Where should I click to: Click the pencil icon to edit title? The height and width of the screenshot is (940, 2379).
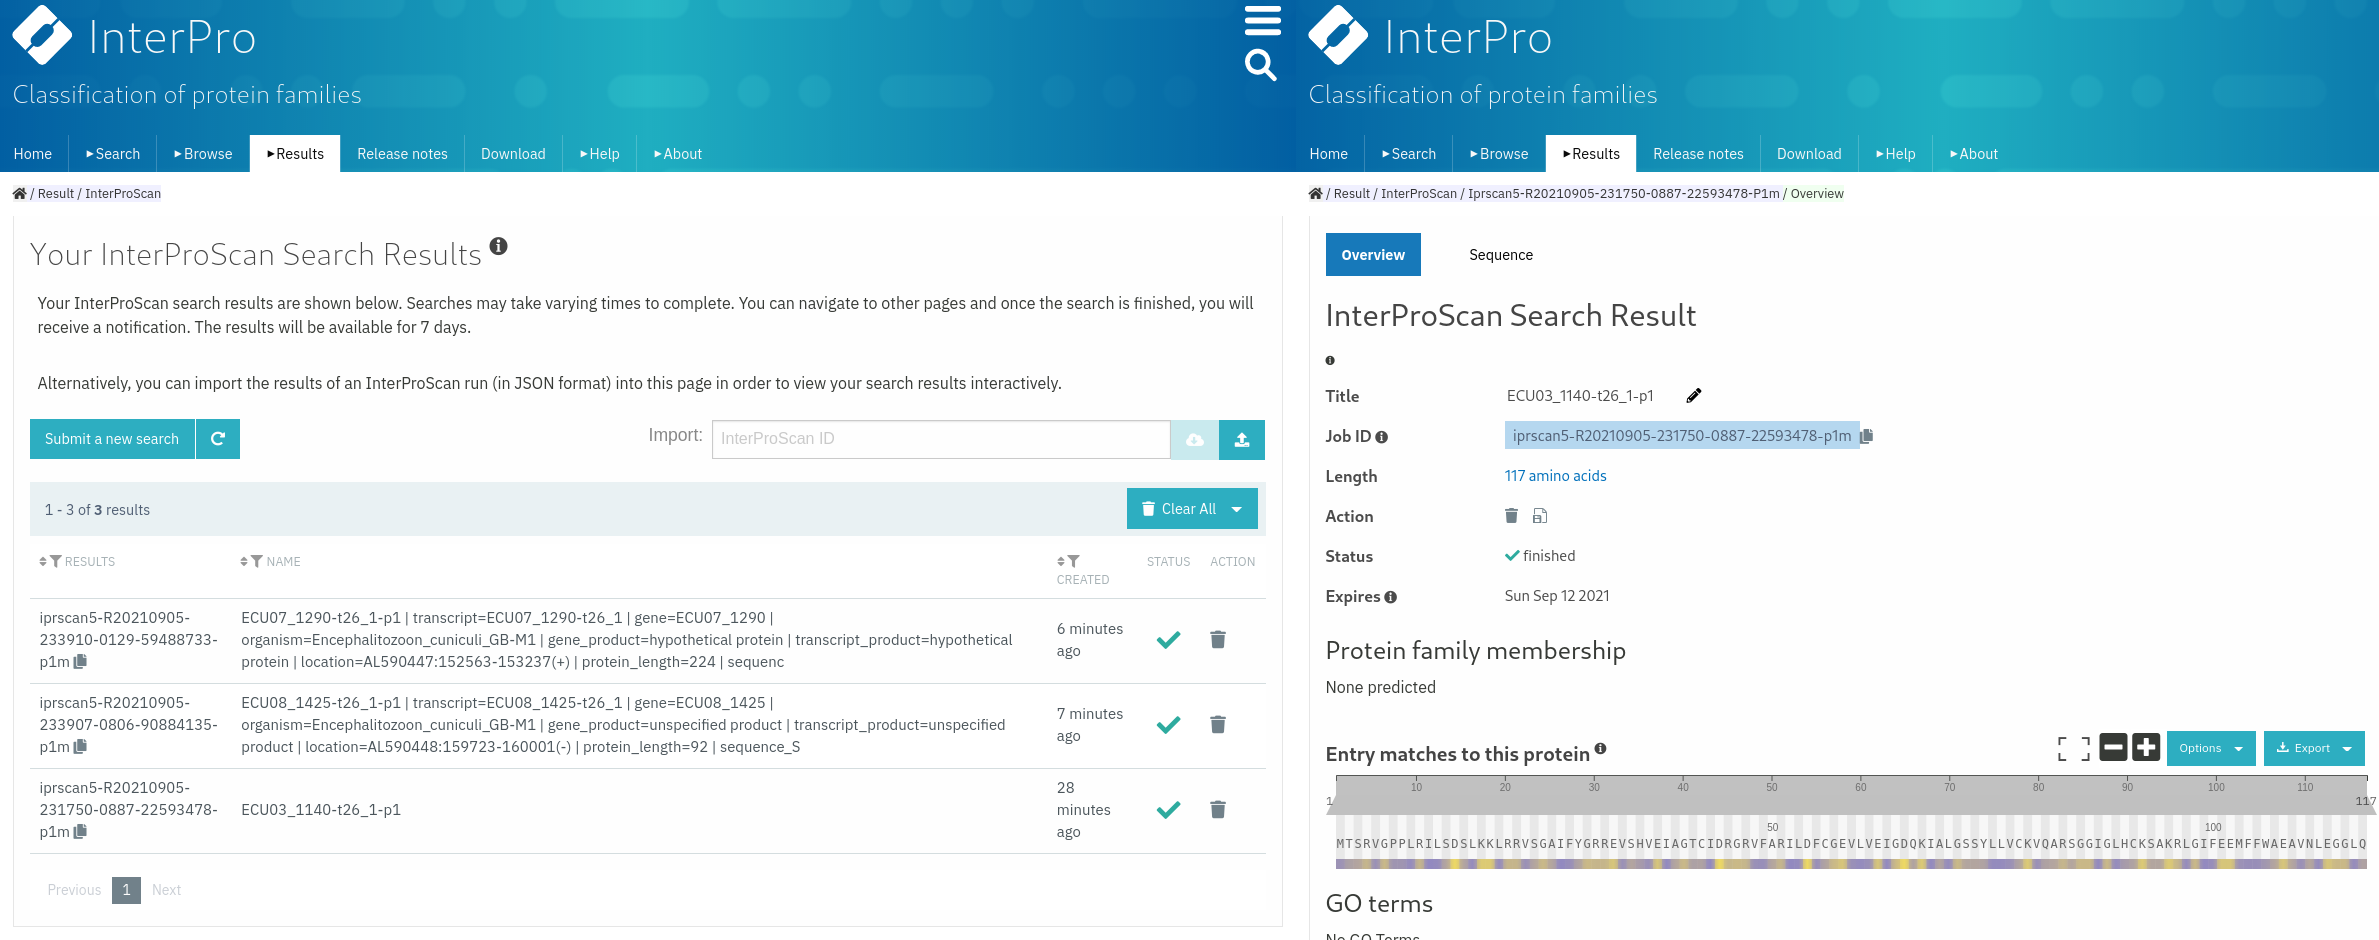click(1693, 396)
